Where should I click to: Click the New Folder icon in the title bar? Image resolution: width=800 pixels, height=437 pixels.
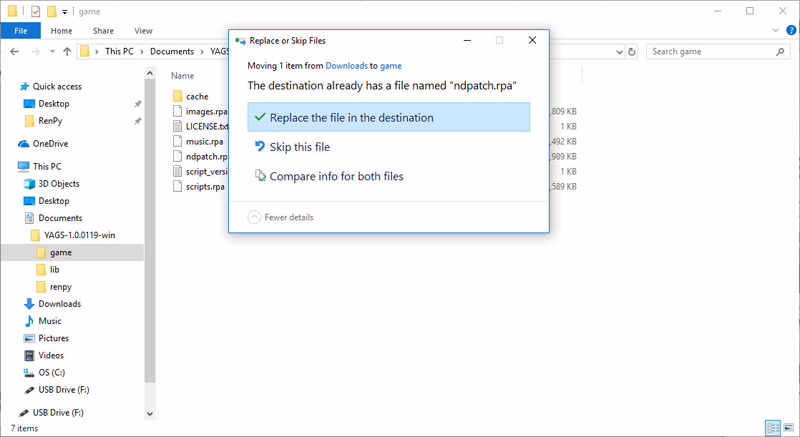click(x=51, y=11)
